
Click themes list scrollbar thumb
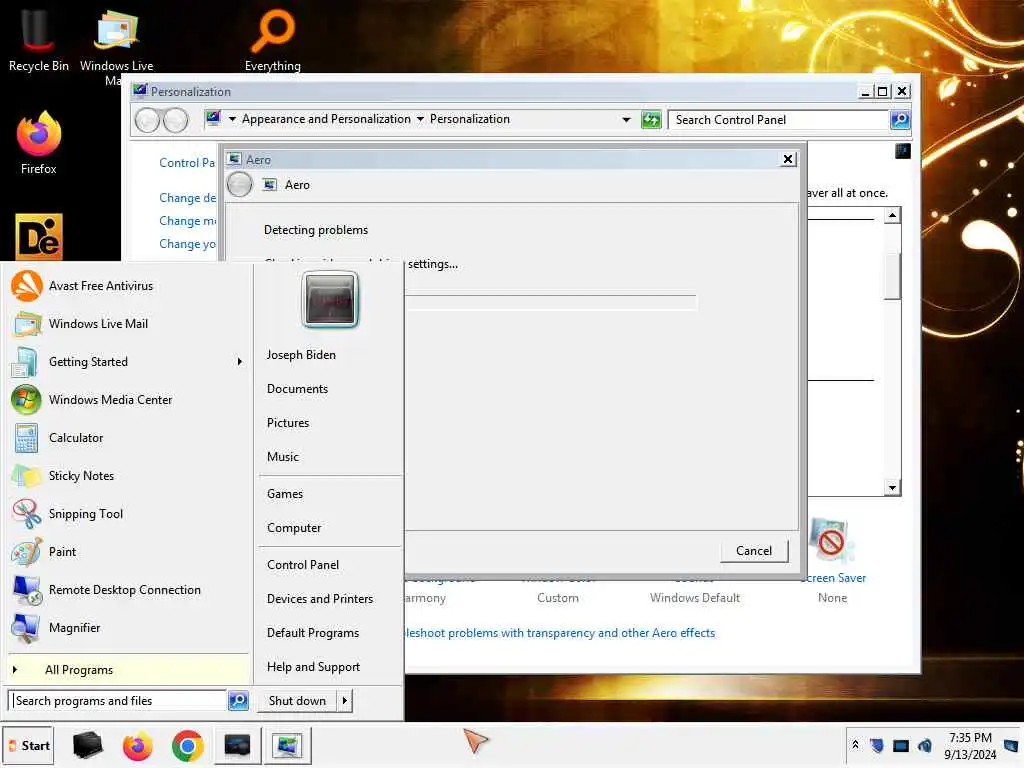[892, 274]
